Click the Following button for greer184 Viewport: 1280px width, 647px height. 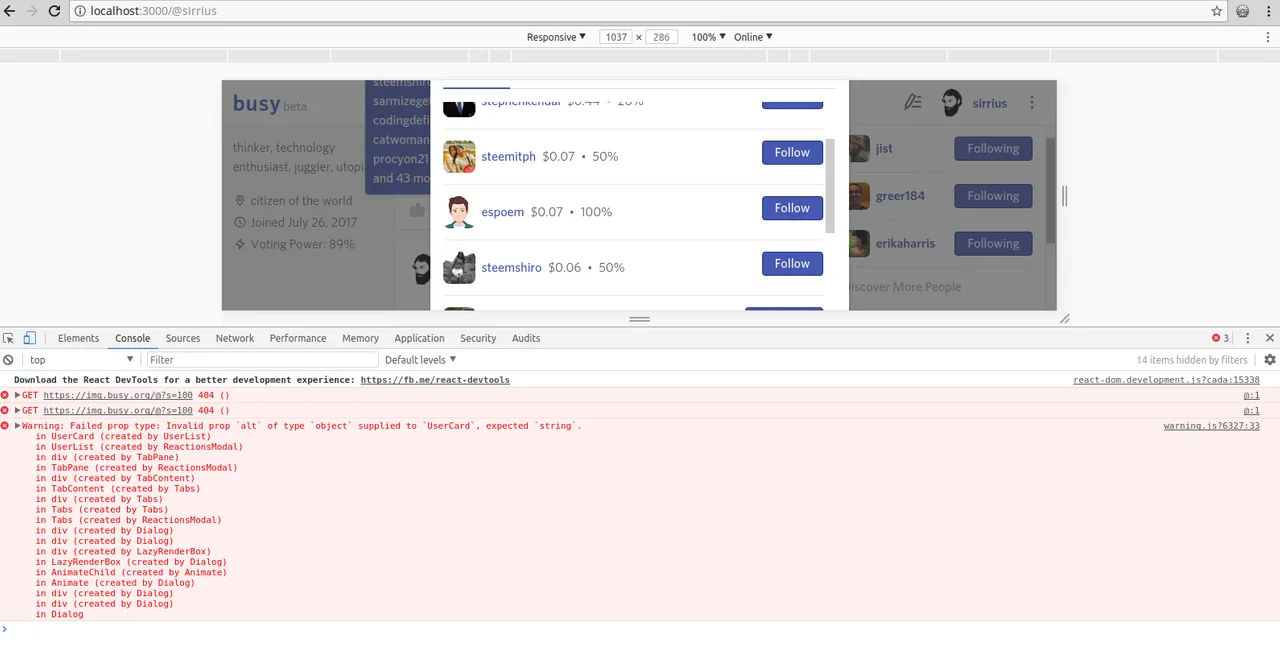tap(993, 196)
